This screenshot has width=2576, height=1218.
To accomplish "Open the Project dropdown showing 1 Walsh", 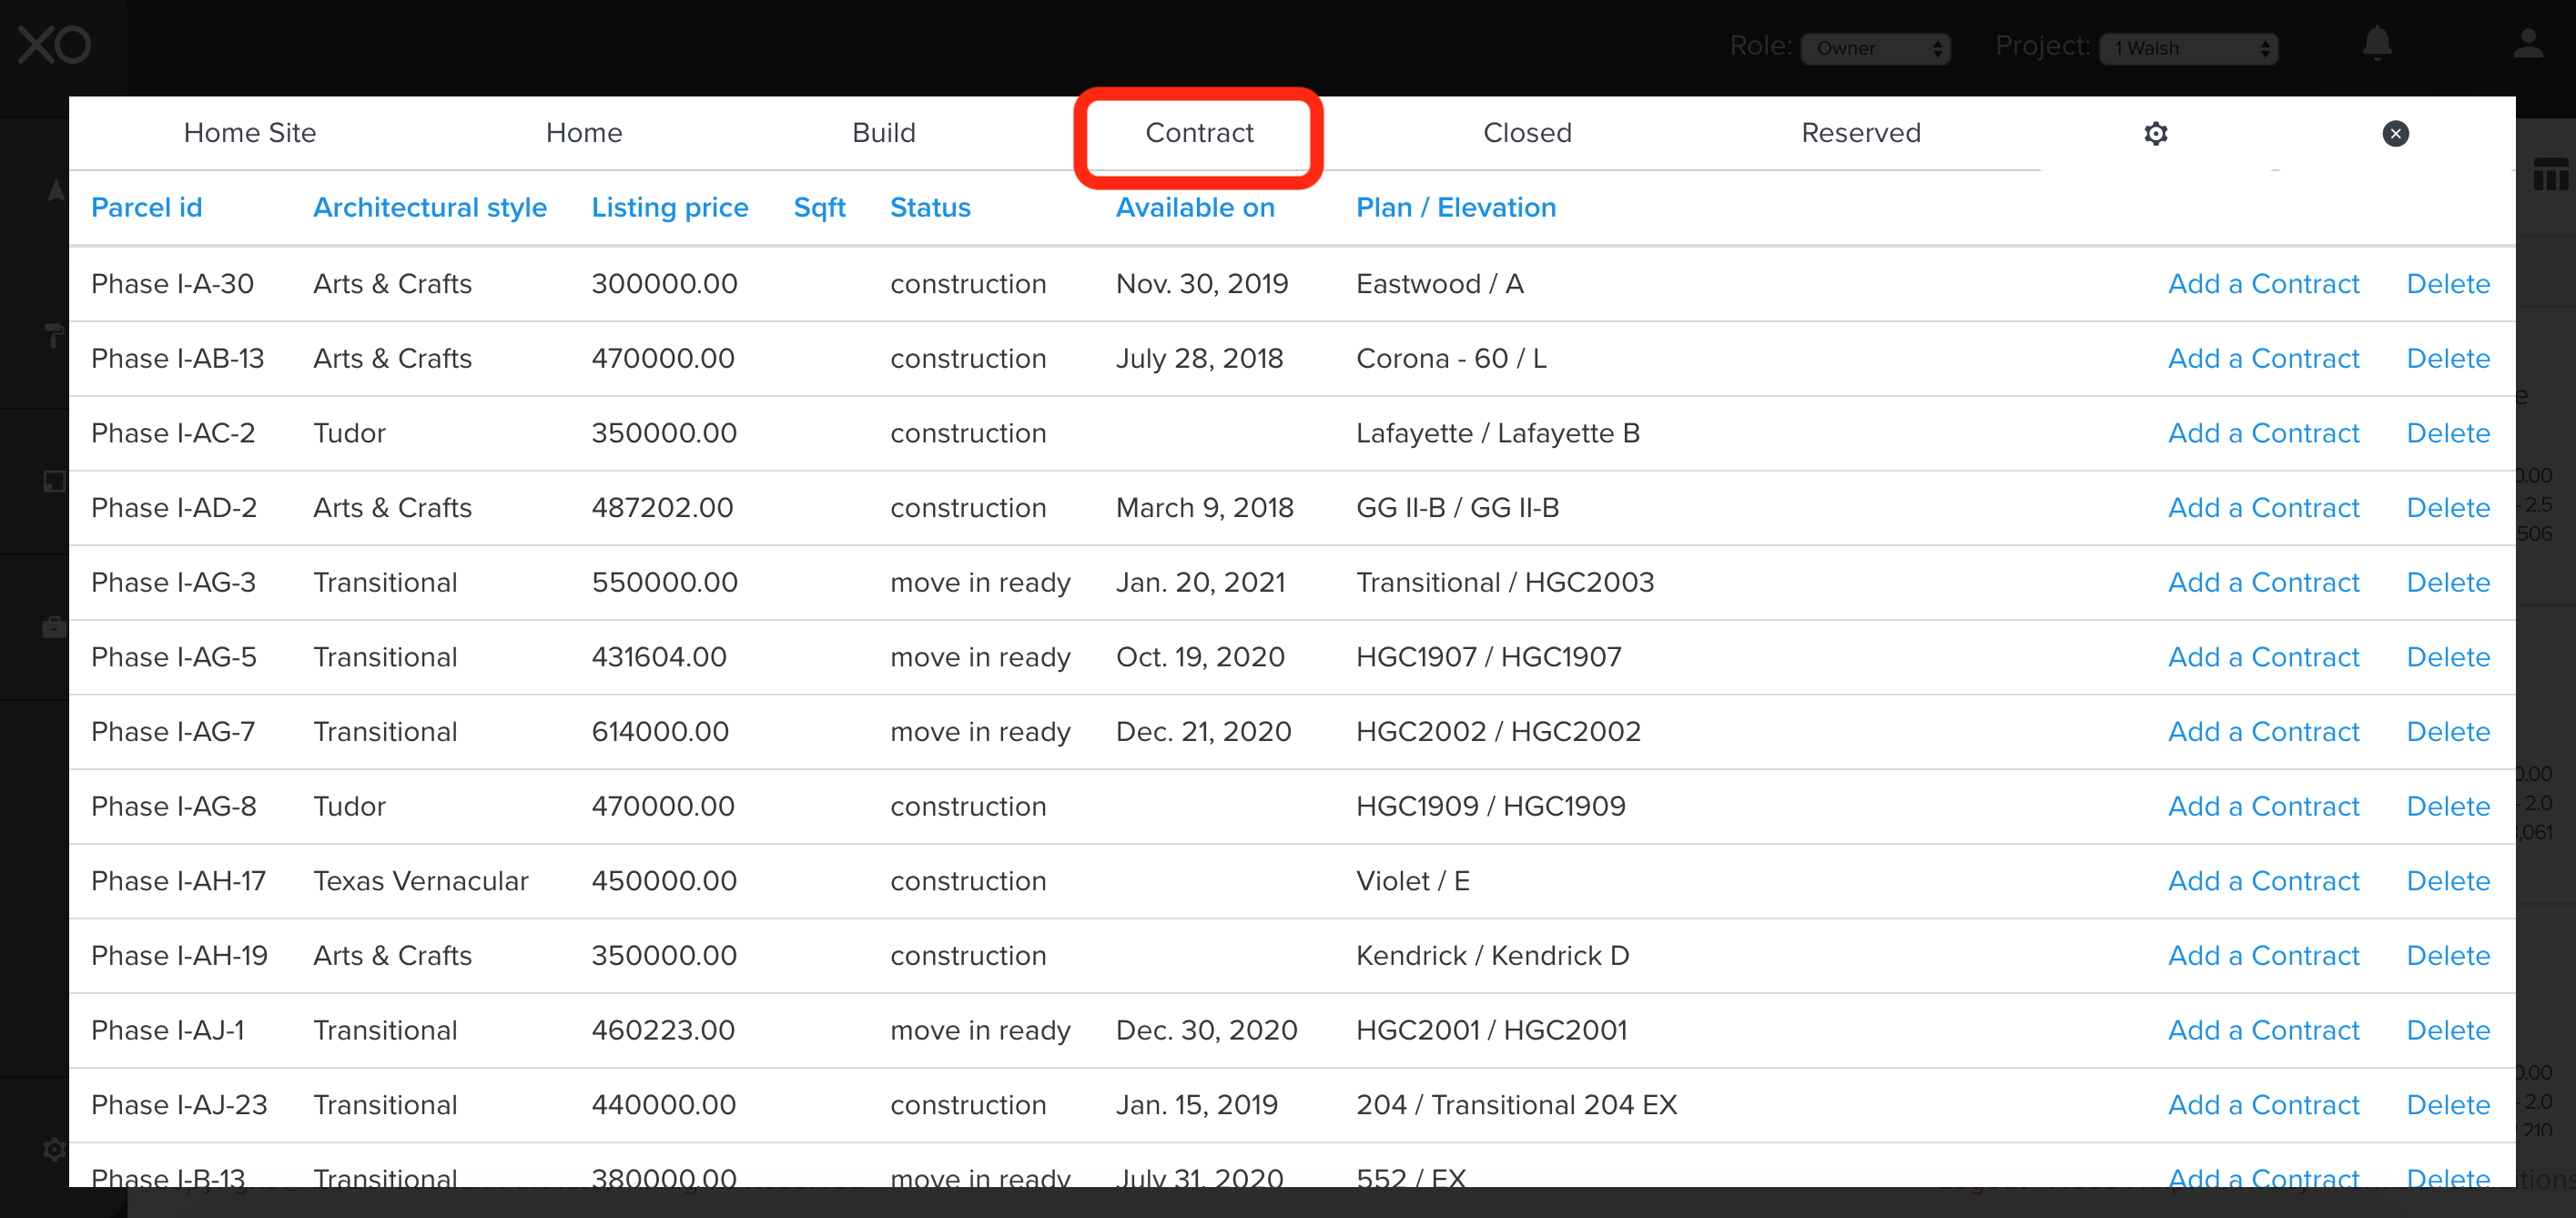I will pyautogui.click(x=2187, y=48).
